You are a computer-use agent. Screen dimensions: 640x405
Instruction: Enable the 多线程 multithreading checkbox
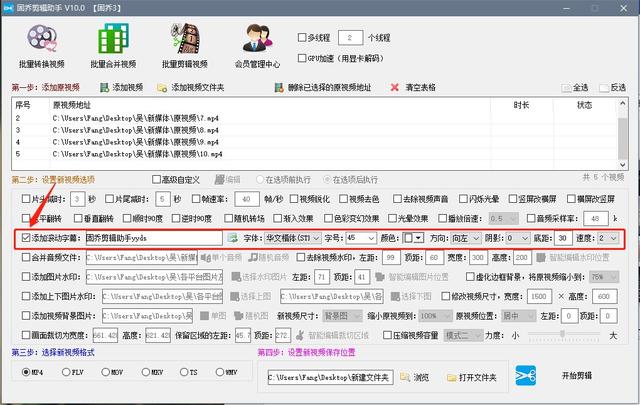click(x=304, y=37)
